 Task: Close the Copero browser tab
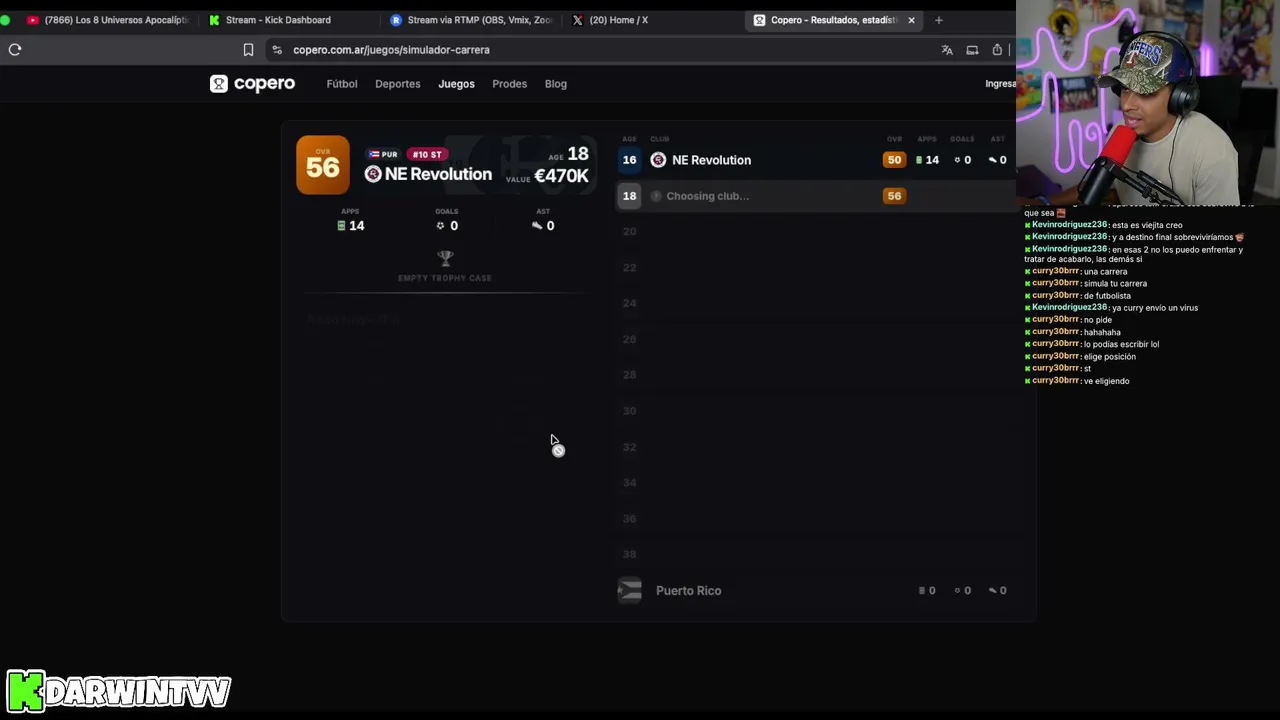coord(911,20)
